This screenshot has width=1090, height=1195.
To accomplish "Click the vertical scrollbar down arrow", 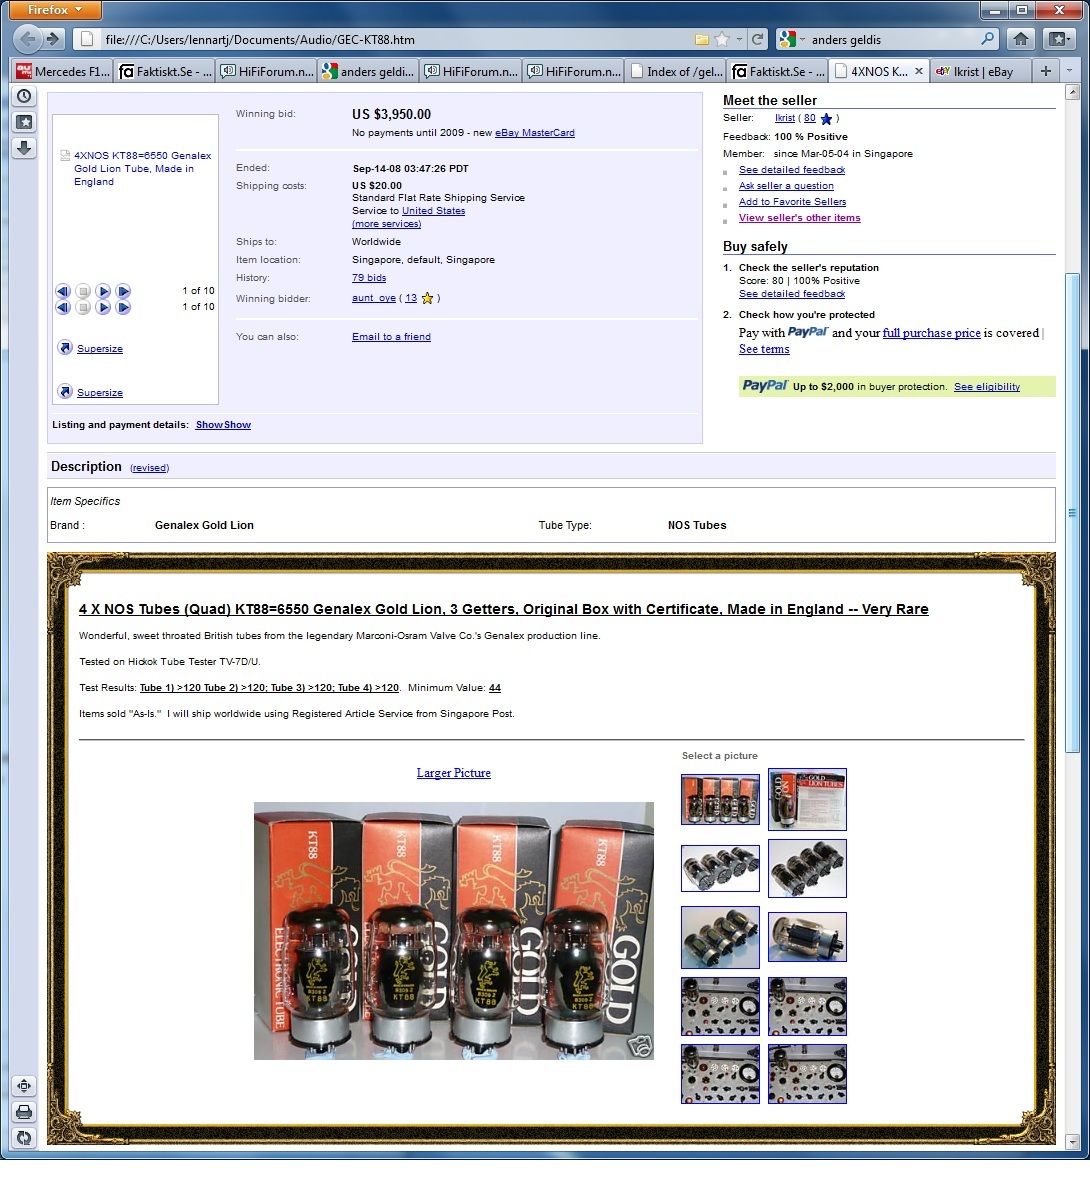I will coord(1072,1141).
